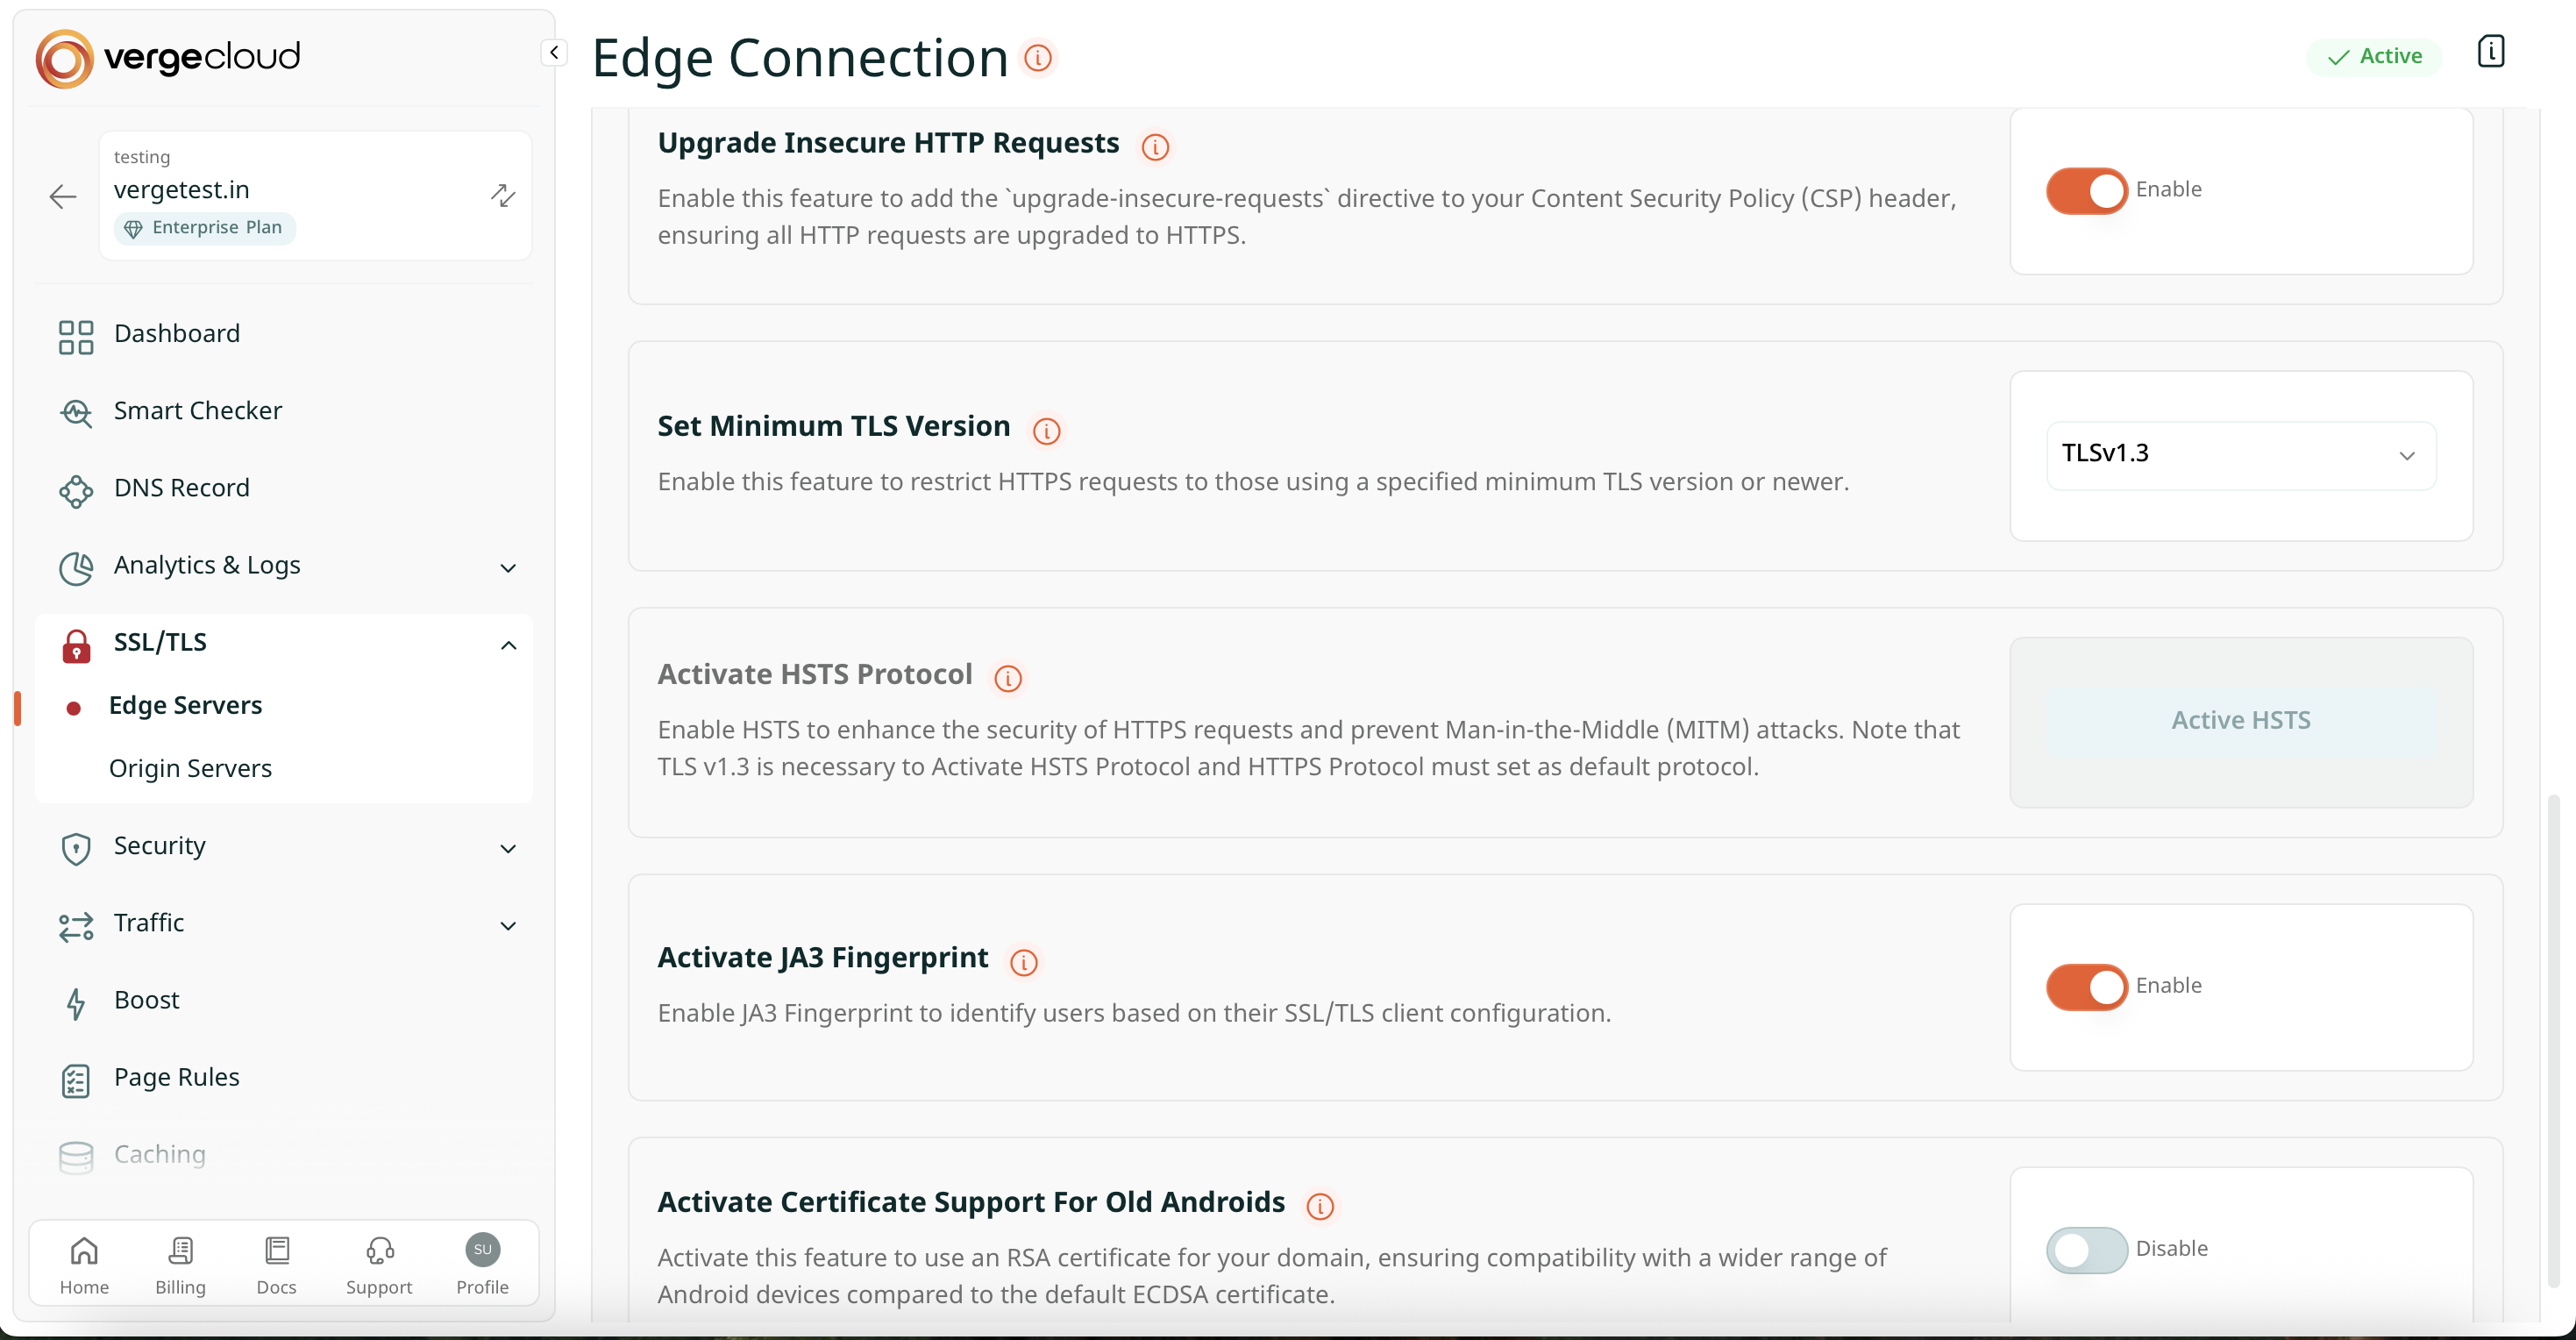The height and width of the screenshot is (1340, 2576).
Task: Enable Certificate Support For Old Androids toggle
Action: [x=2086, y=1249]
